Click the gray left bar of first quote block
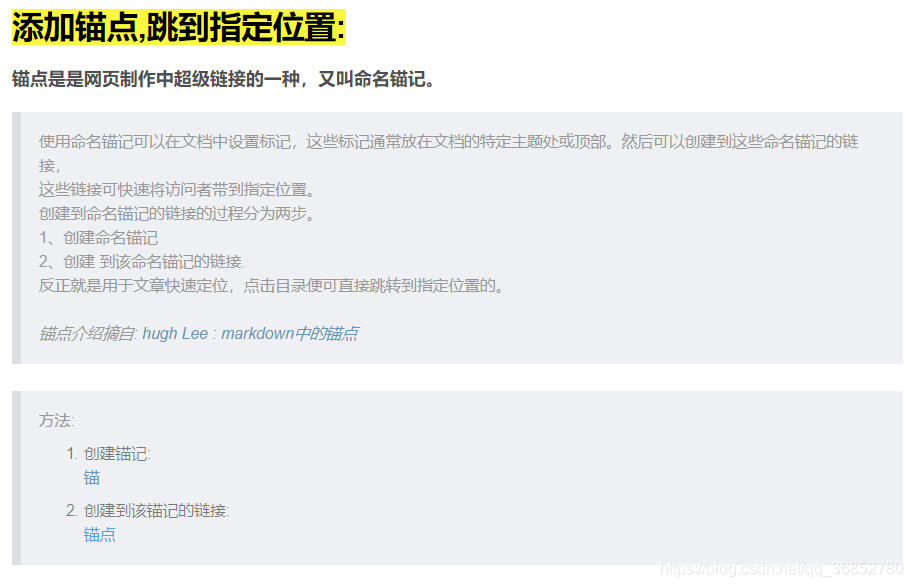 16,238
